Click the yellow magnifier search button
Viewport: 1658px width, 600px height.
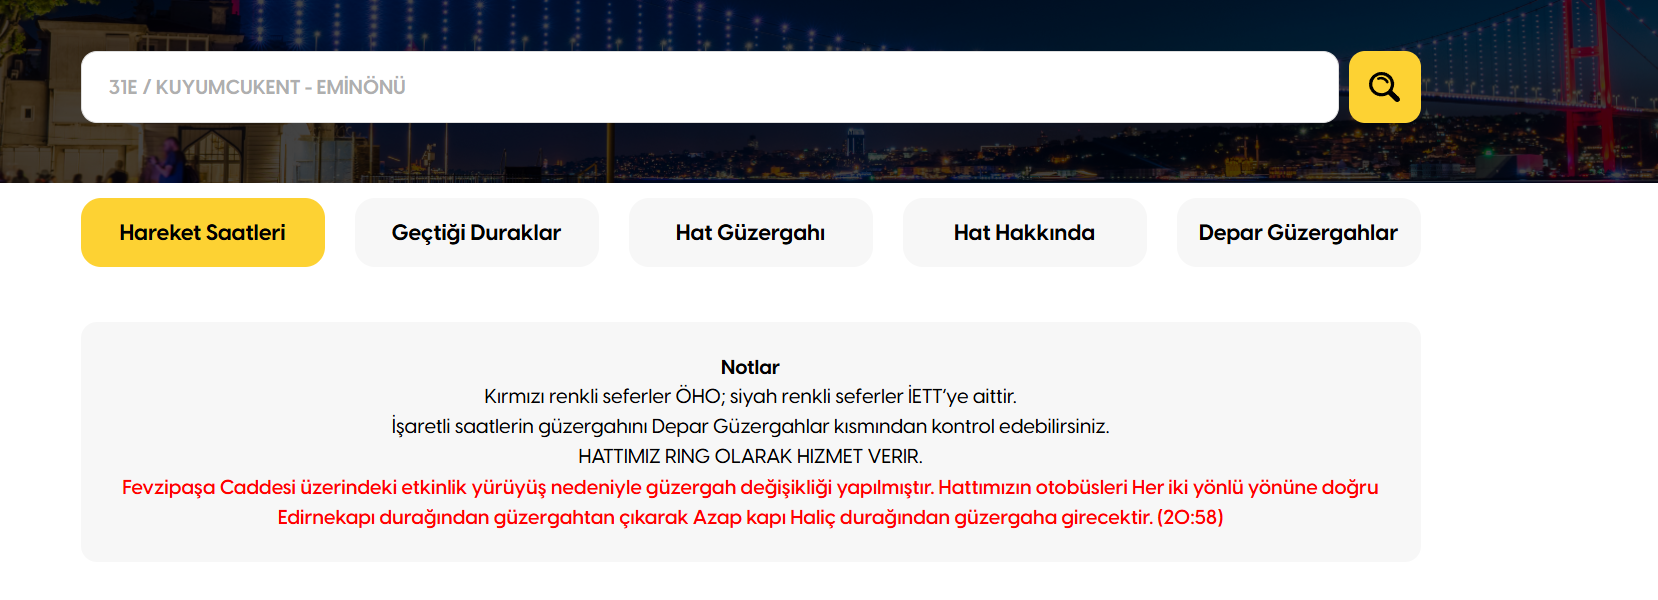pos(1384,87)
